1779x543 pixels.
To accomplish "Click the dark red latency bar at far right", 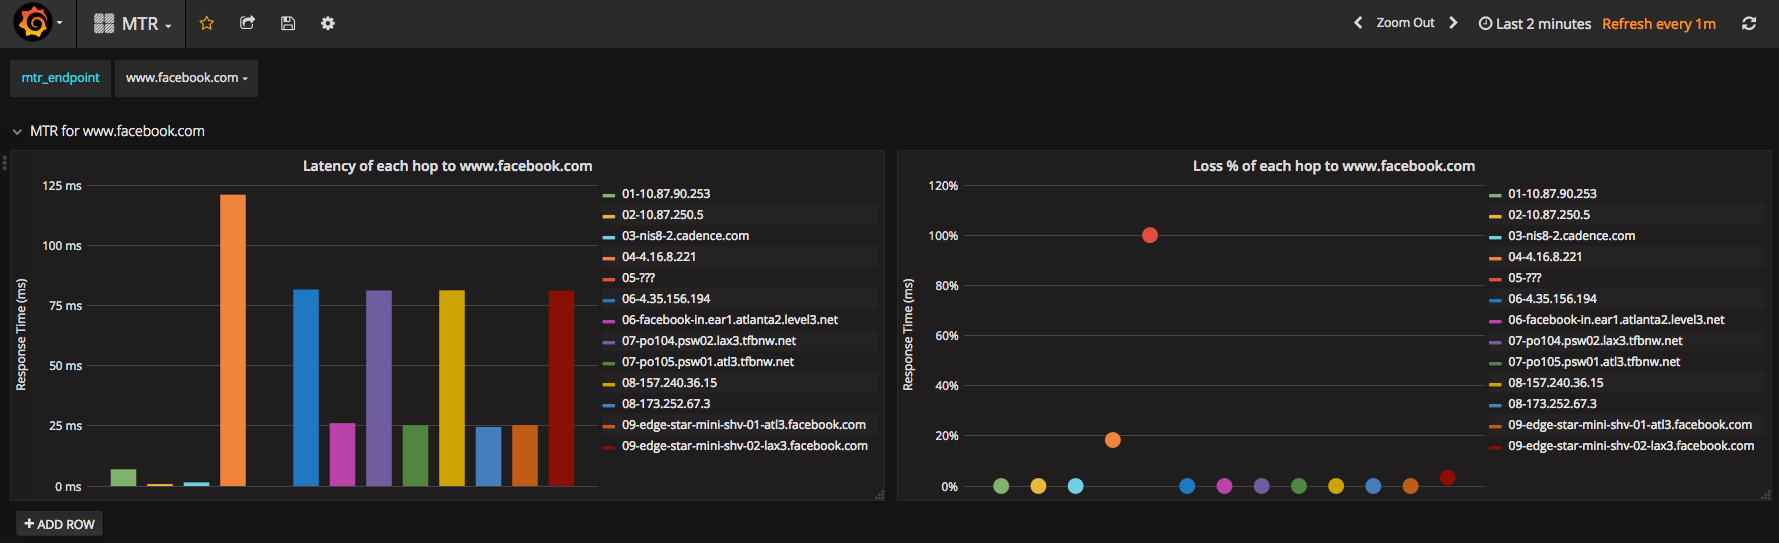I will click(x=561, y=388).
